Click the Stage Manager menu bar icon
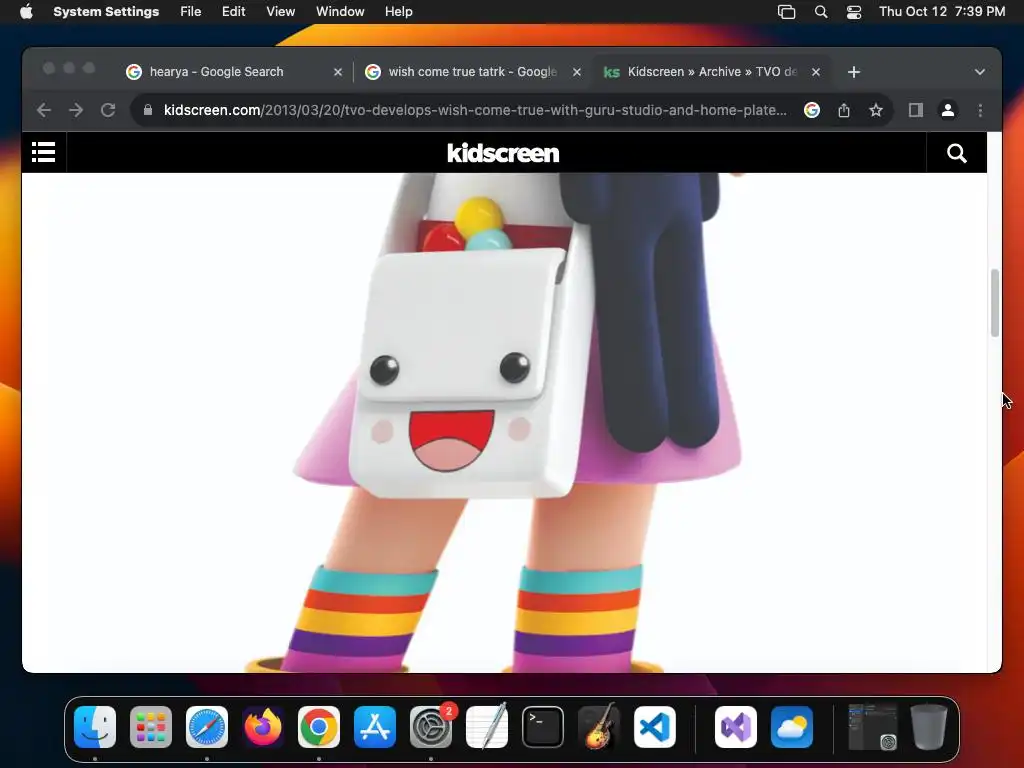The width and height of the screenshot is (1024, 768). [x=786, y=12]
